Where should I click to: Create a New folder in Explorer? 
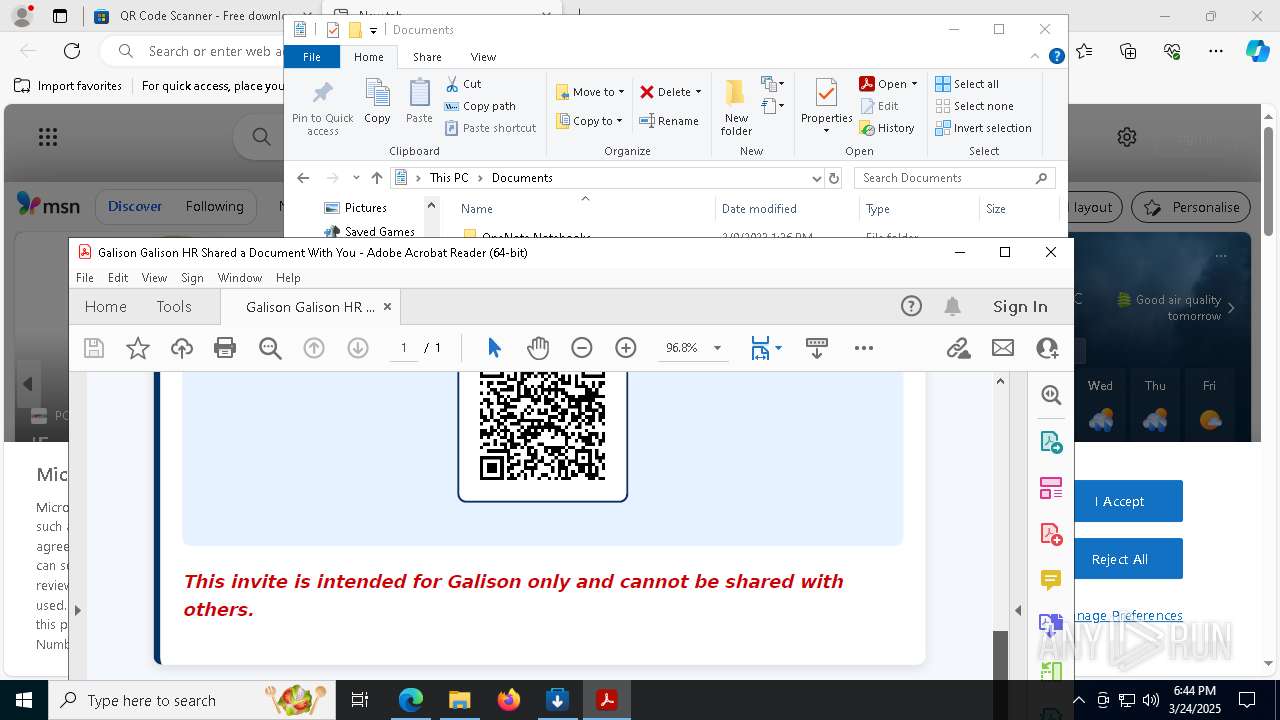[x=736, y=108]
